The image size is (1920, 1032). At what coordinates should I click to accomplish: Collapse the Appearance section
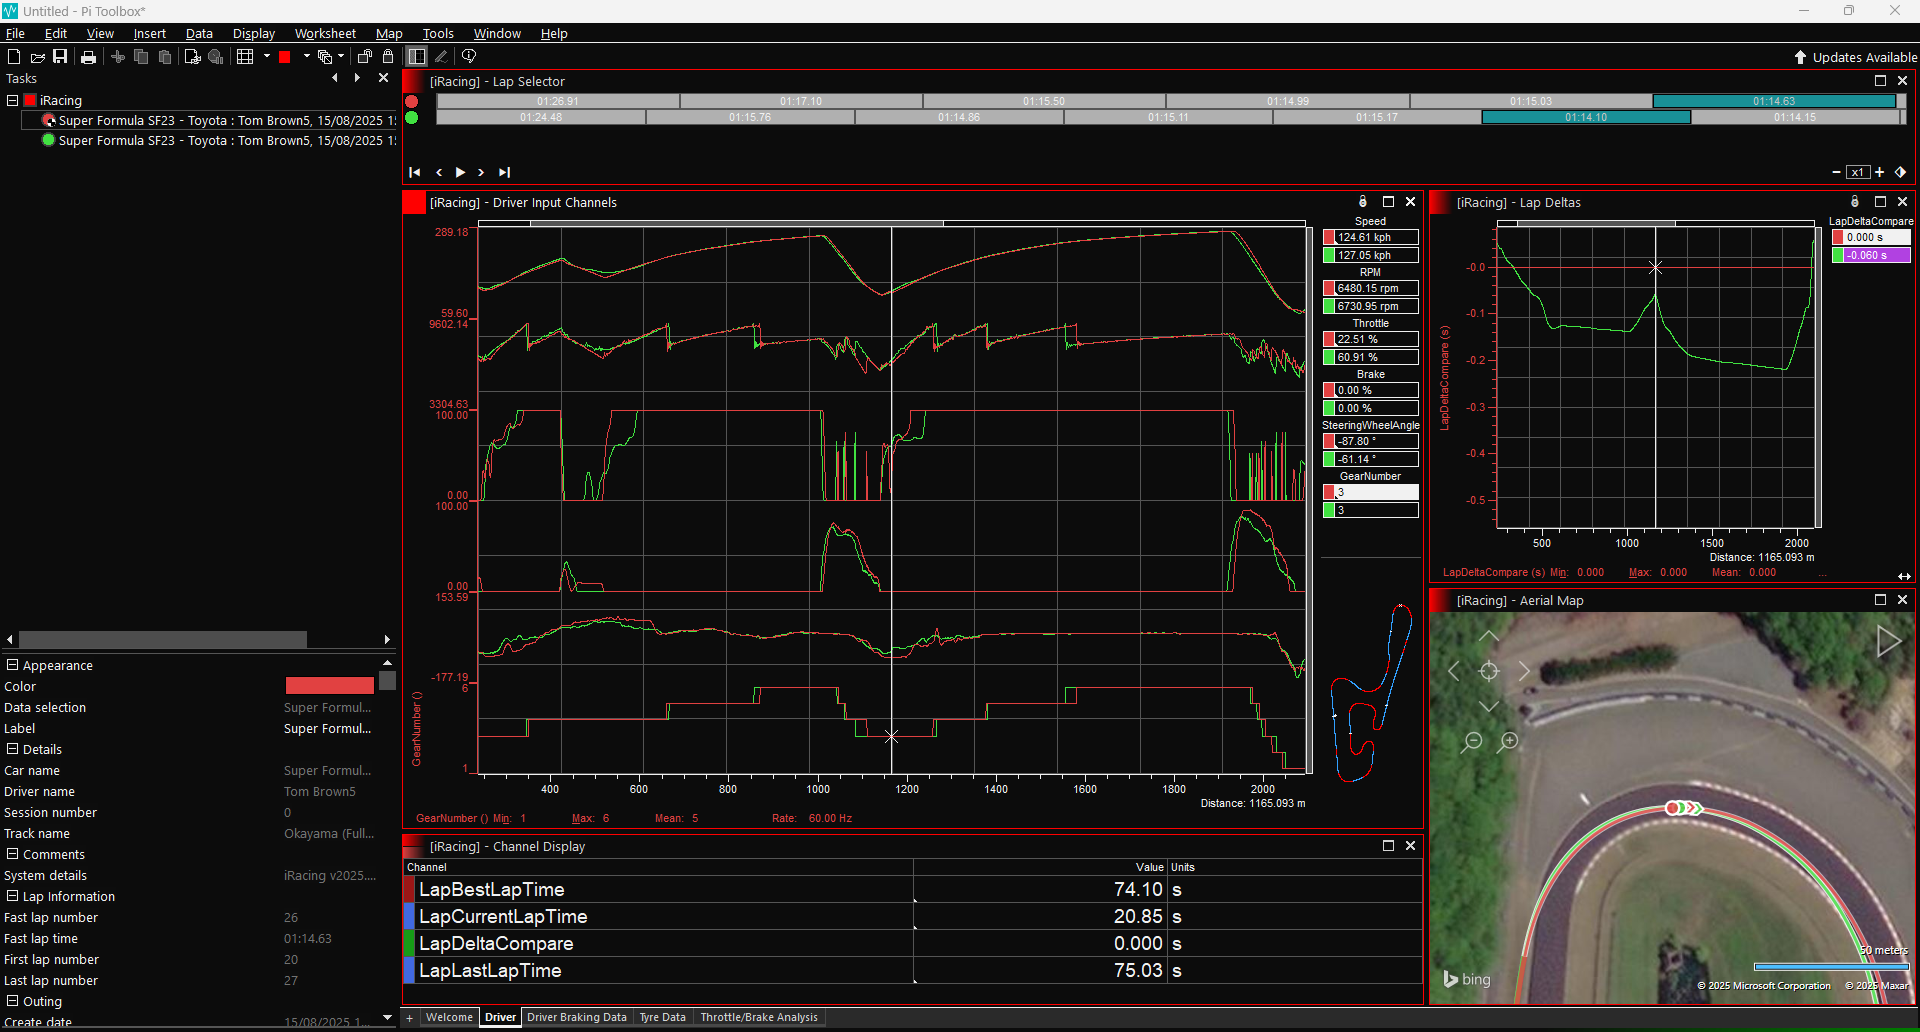(12, 665)
